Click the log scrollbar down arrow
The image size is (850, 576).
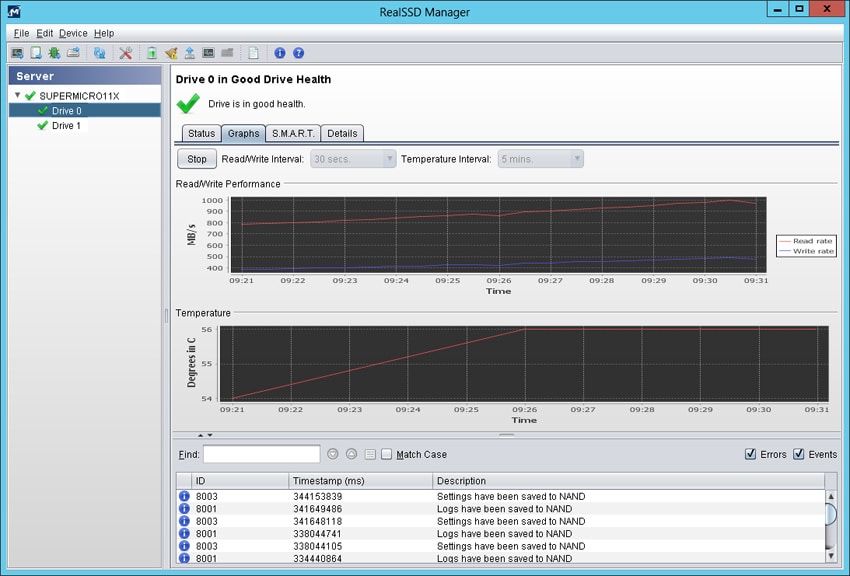coord(831,555)
